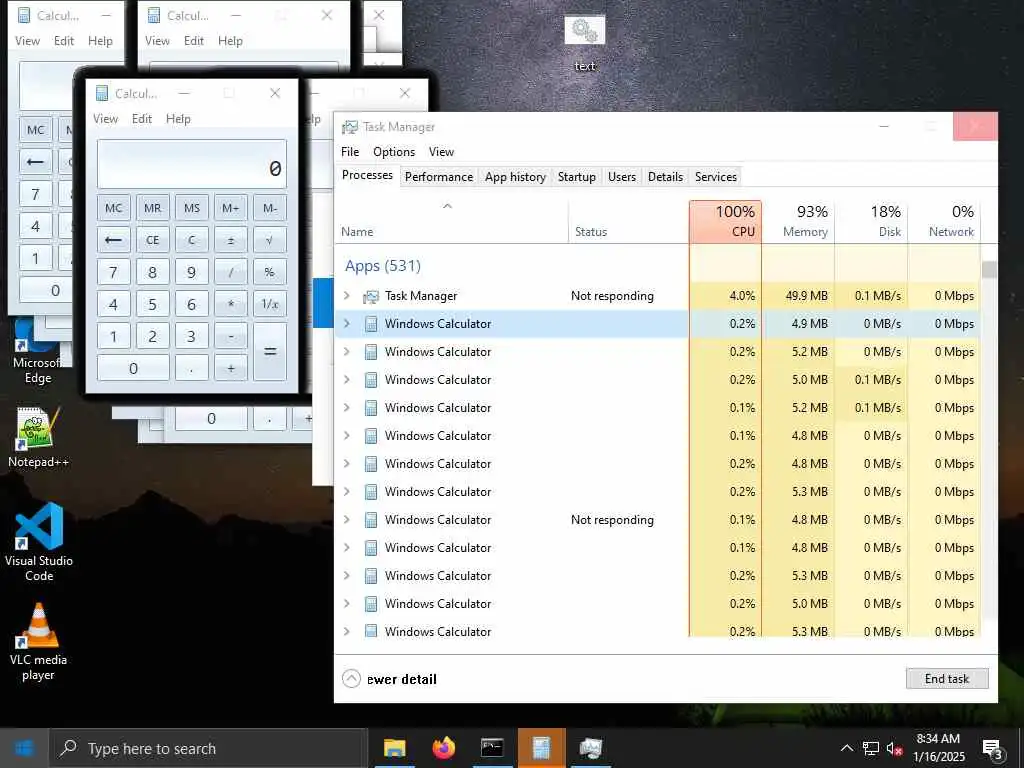Viewport: 1024px width, 768px height.
Task: Click the Windows Start button
Action: [24, 748]
